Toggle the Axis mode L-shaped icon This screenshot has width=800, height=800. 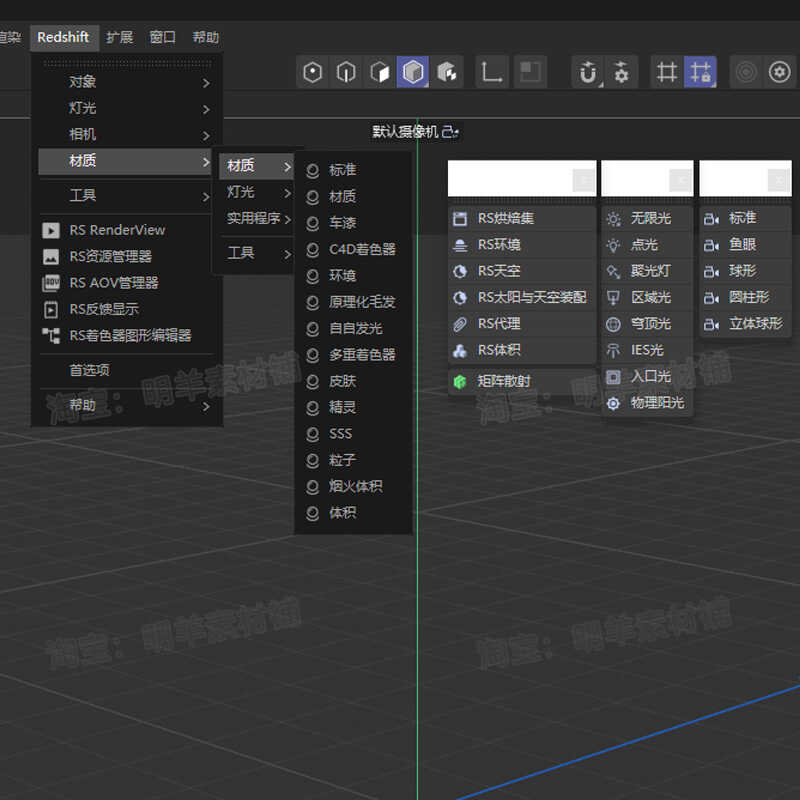[x=492, y=72]
